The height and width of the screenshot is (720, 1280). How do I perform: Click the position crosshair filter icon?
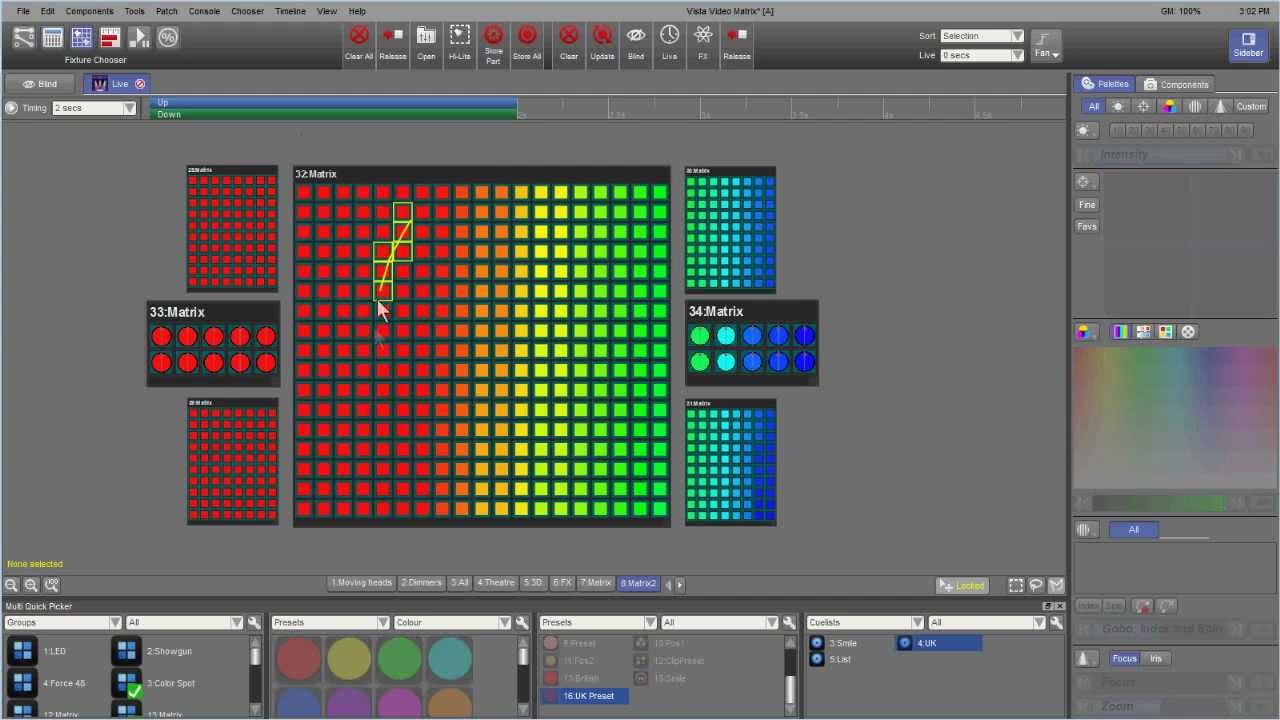tap(1144, 106)
